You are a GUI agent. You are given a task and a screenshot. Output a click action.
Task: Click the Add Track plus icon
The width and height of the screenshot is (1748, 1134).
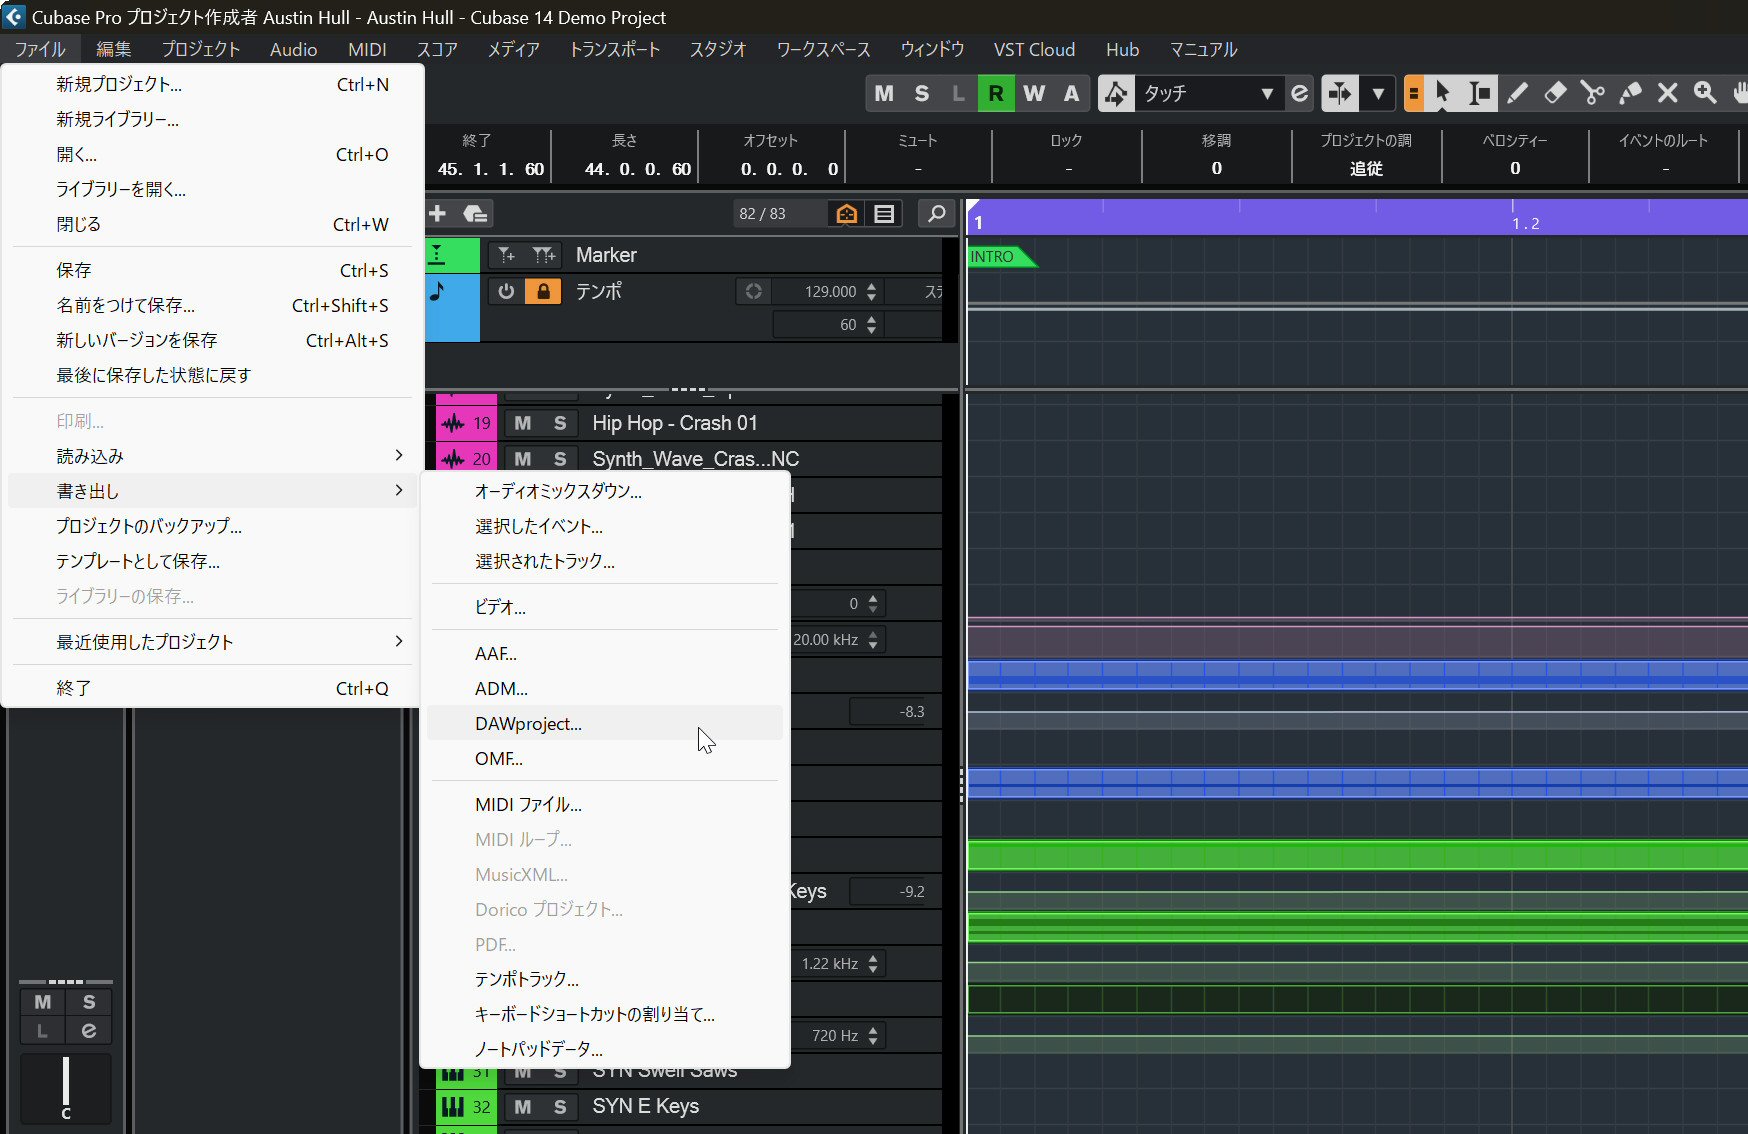tap(437, 213)
